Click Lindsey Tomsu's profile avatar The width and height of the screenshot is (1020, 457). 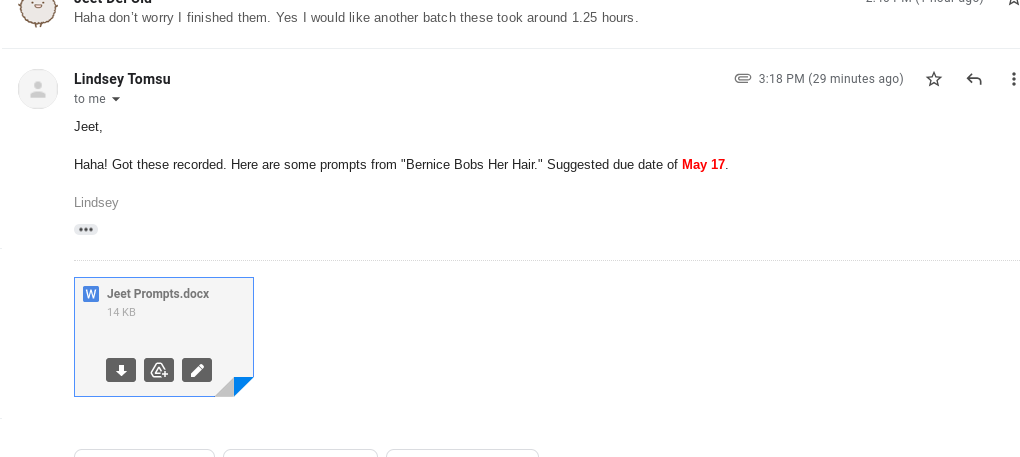[x=38, y=89]
